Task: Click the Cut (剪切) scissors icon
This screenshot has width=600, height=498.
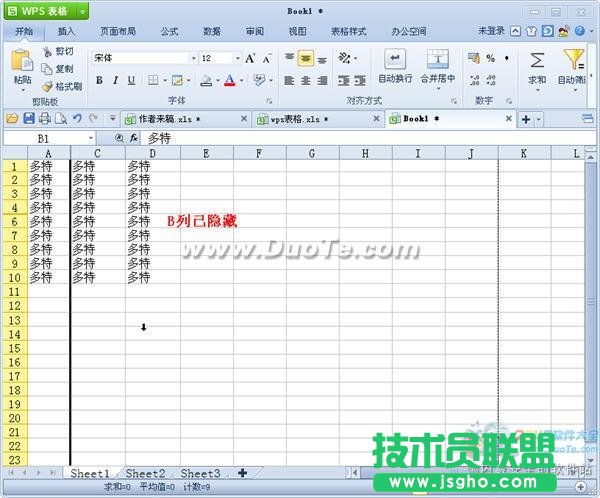Action: 47,52
